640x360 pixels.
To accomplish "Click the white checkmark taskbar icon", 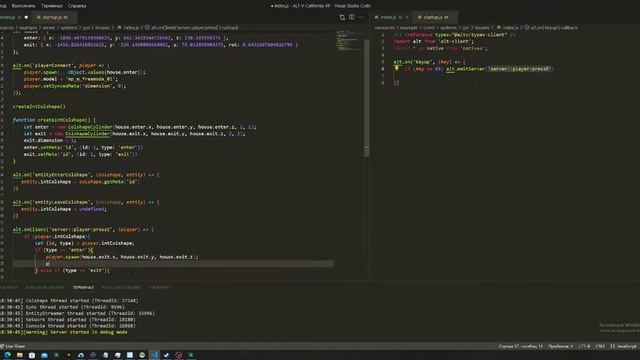I will (x=167, y=355).
